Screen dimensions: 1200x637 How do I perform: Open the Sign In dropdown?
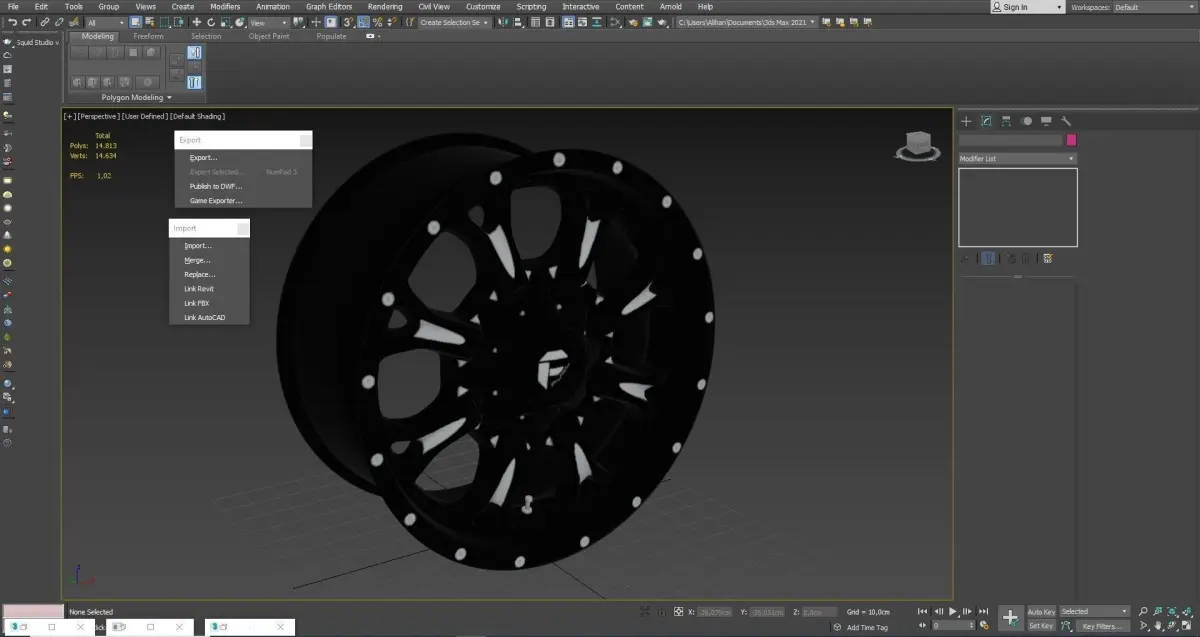pos(1027,7)
